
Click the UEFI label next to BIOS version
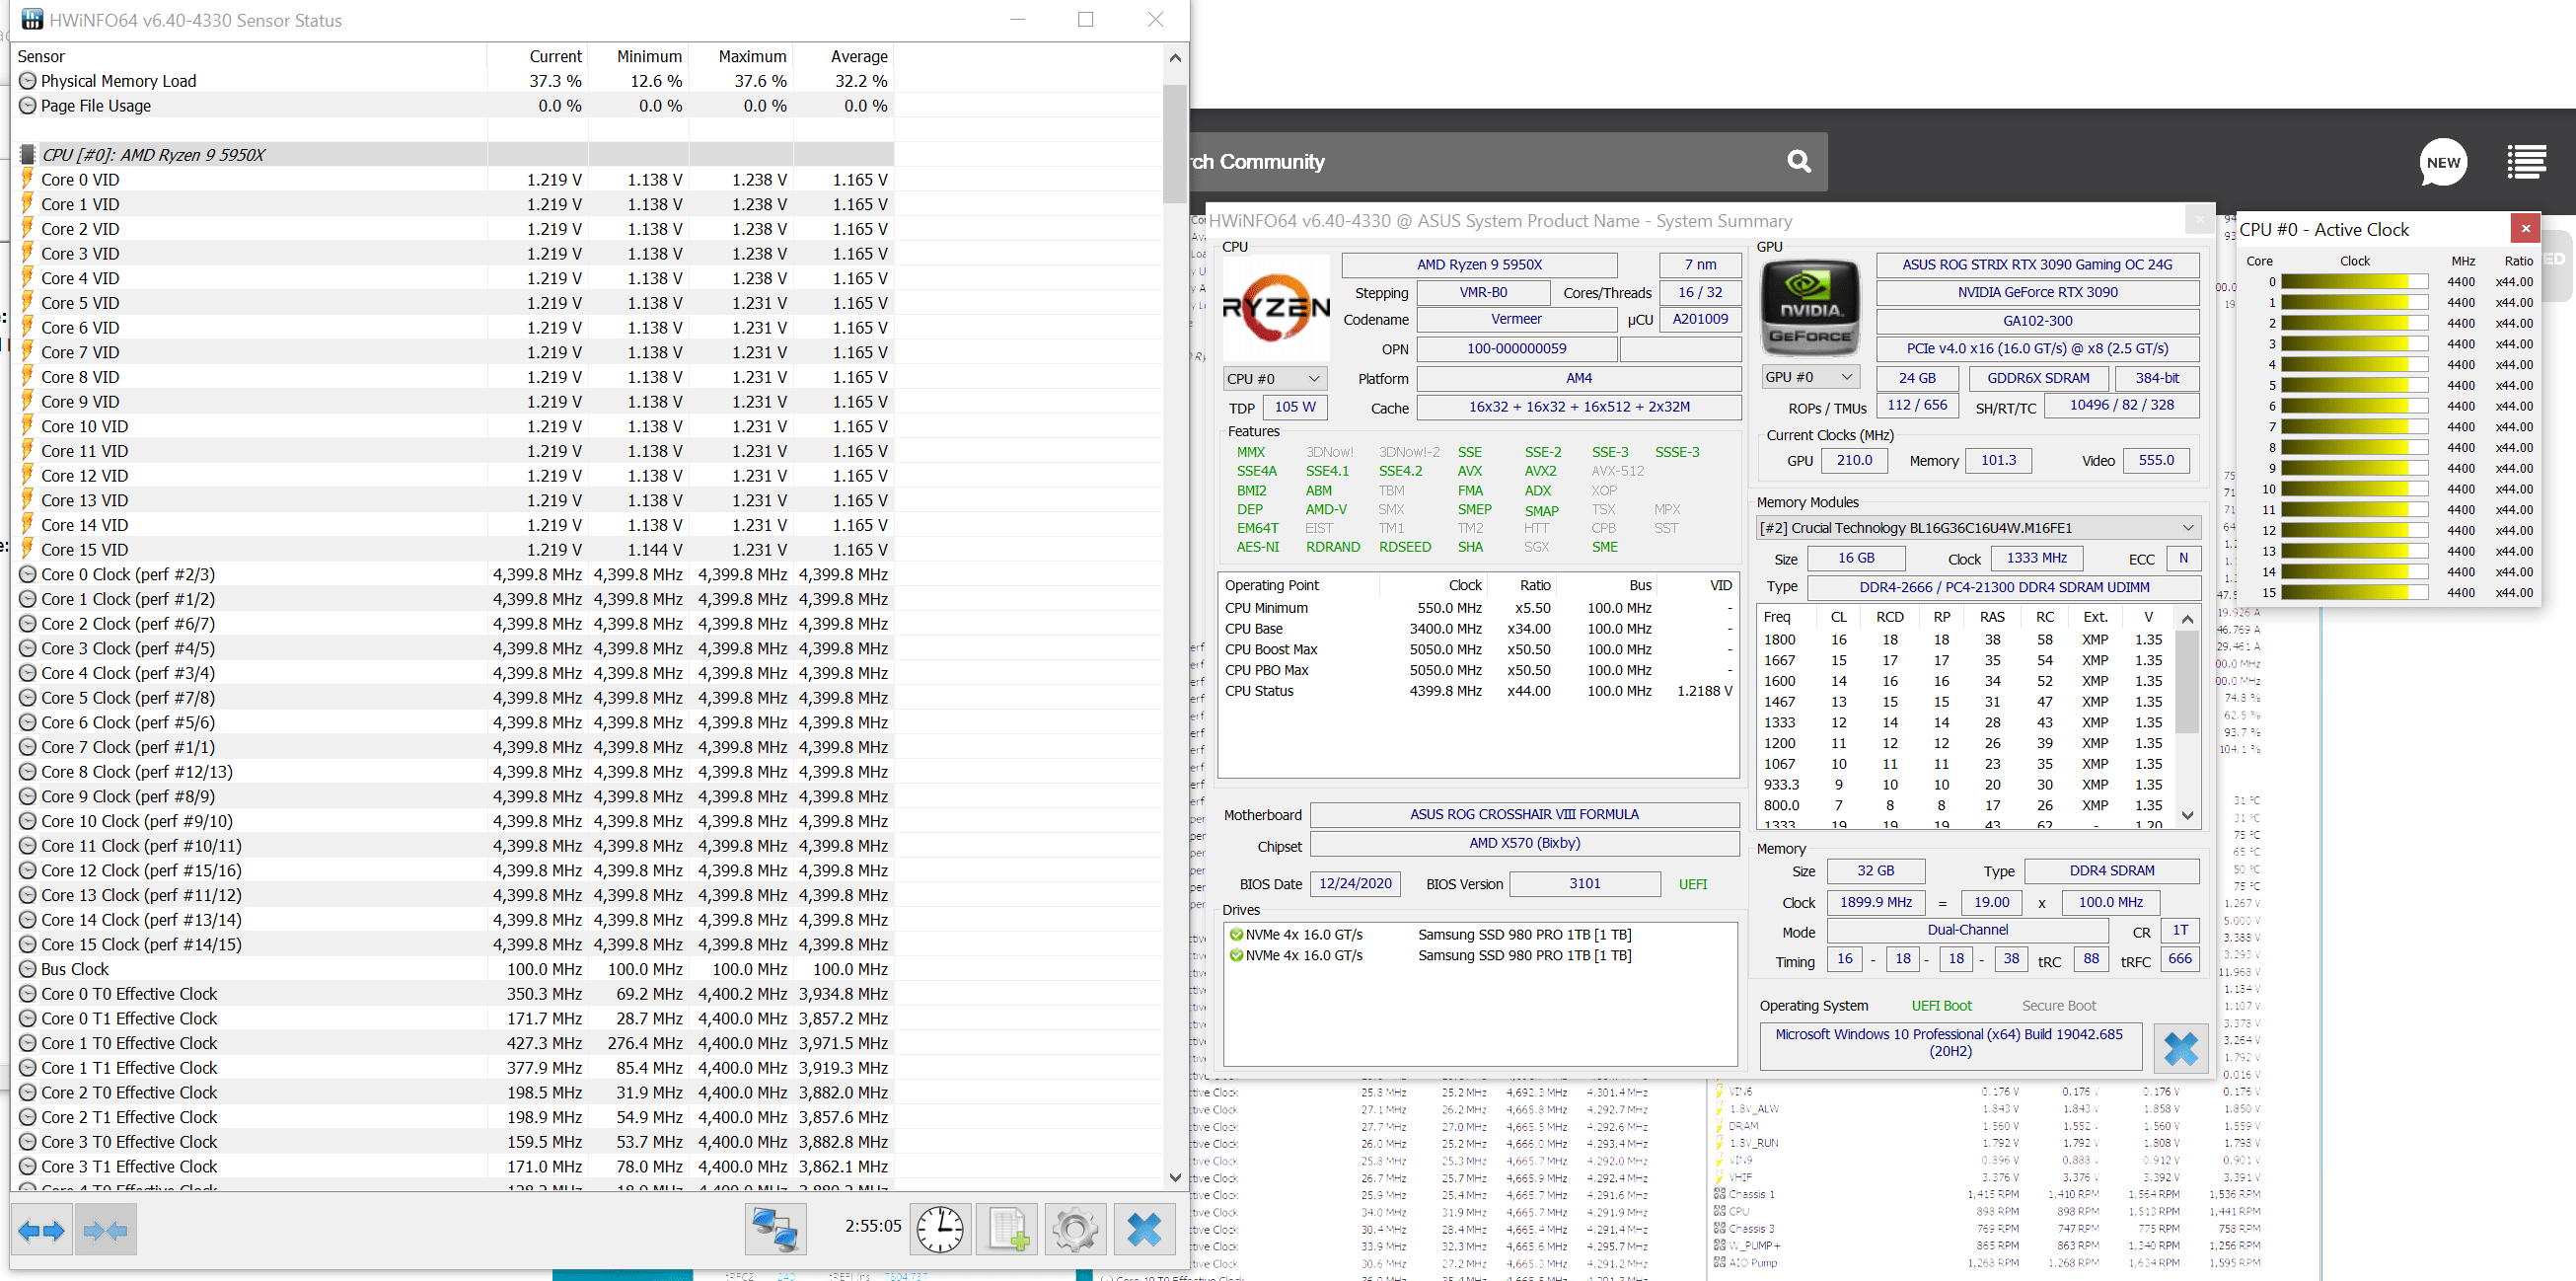1693,884
